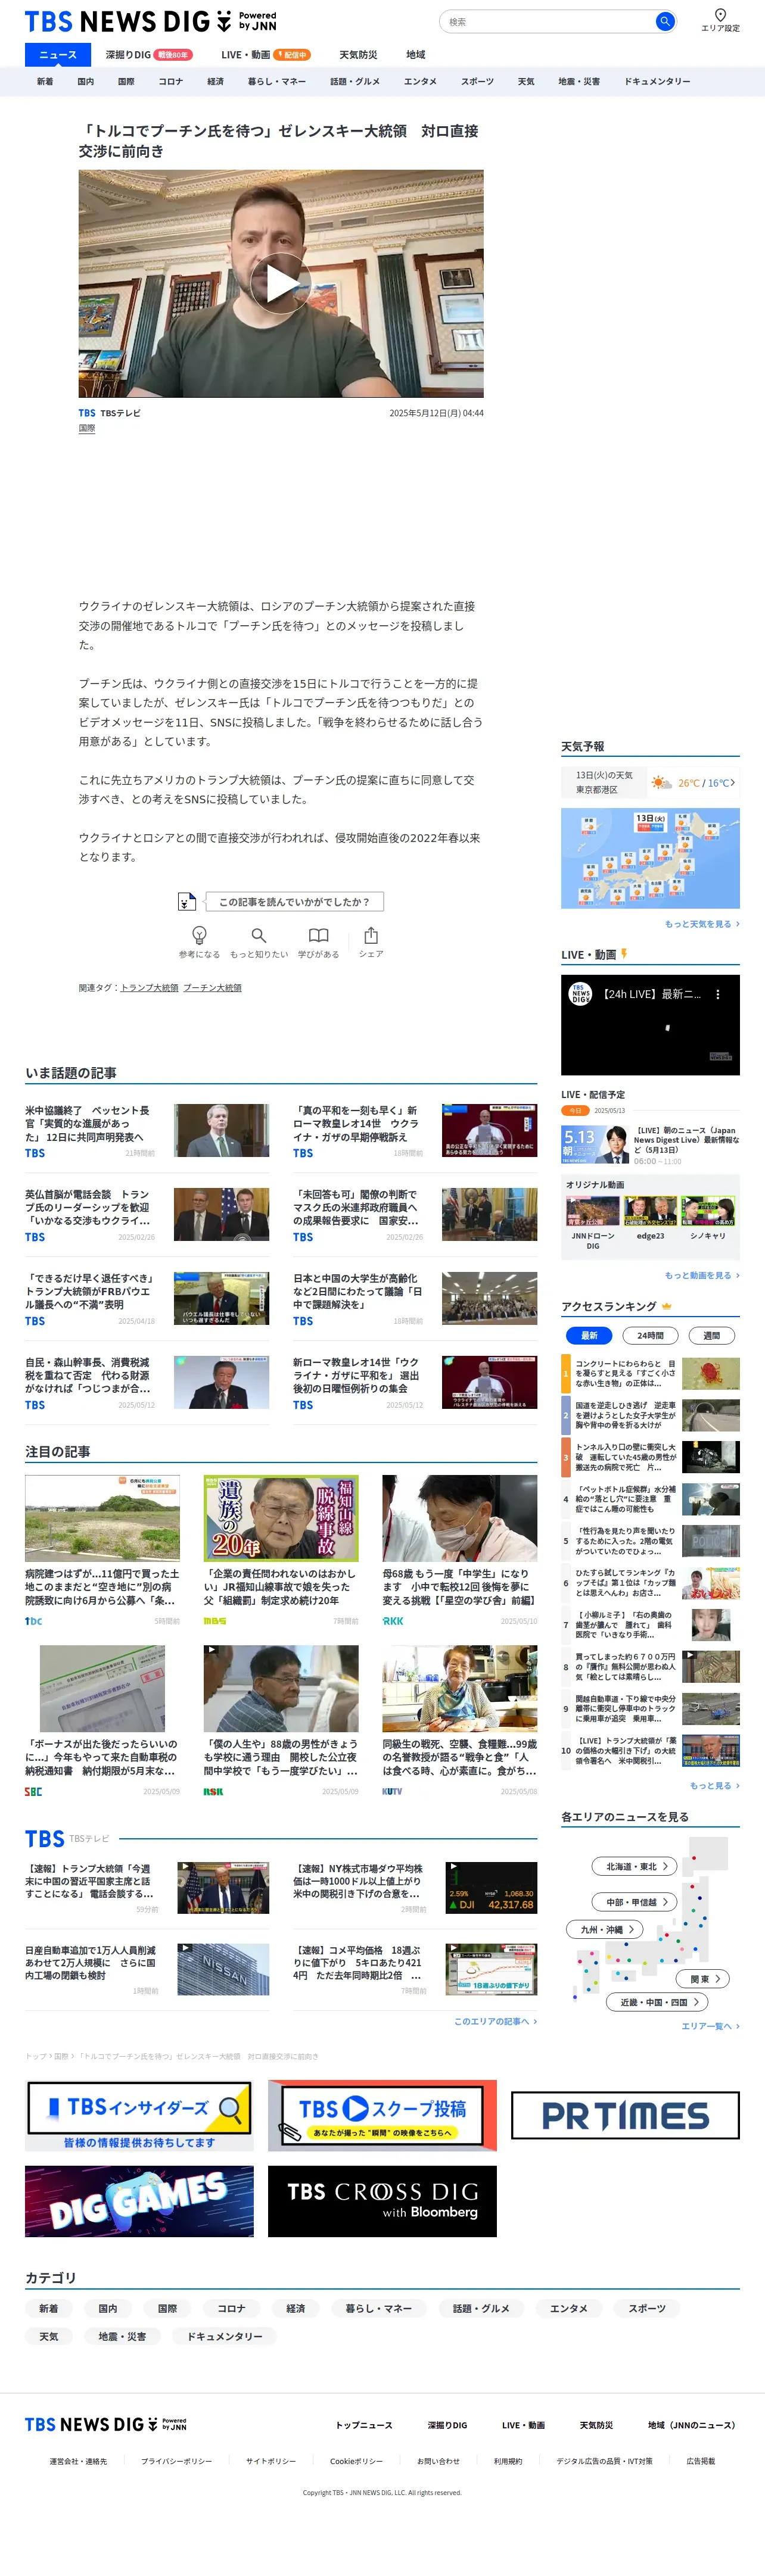Click the エンタメ footer category pill
Image resolution: width=765 pixels, height=2576 pixels.
568,2309
